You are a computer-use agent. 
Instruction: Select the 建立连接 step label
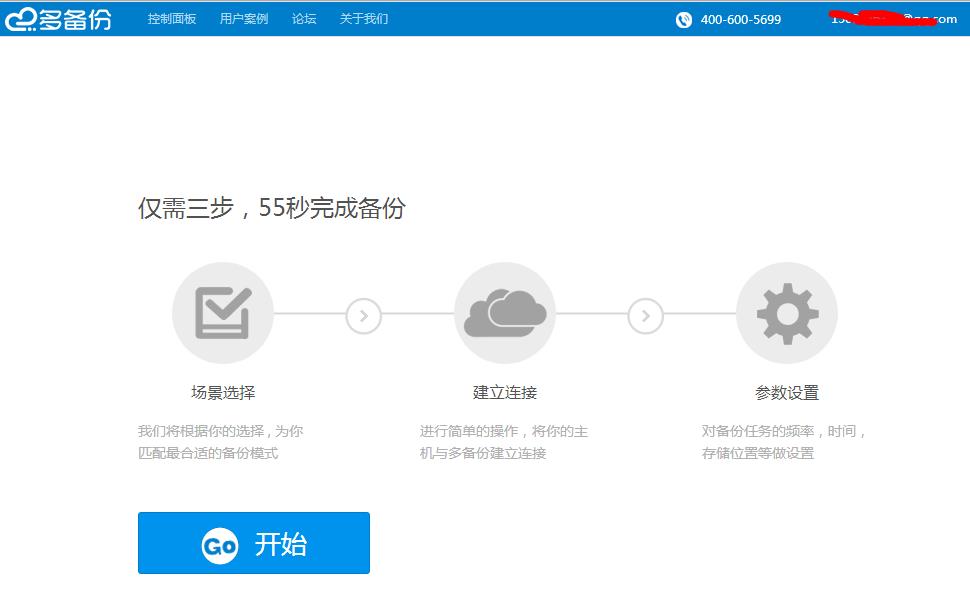(x=505, y=393)
